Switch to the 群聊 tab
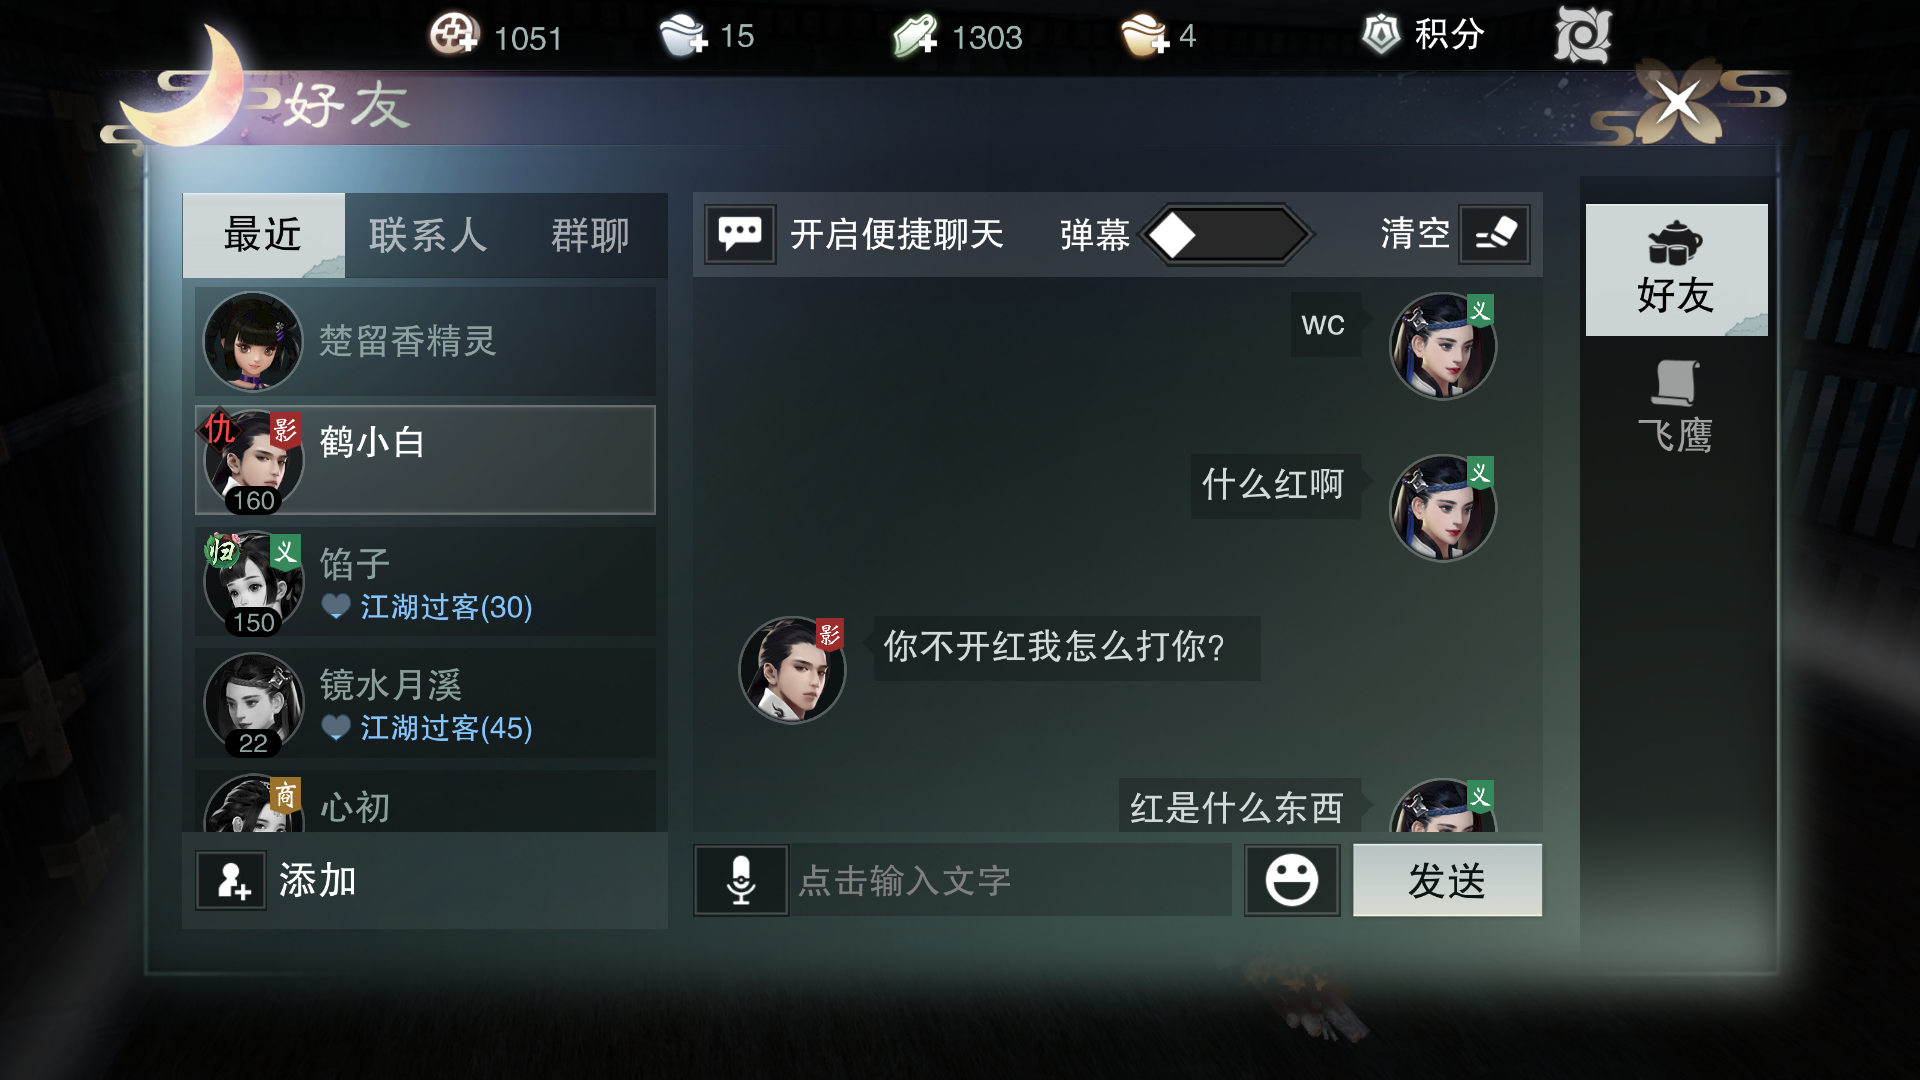The height and width of the screenshot is (1080, 1920). (590, 236)
